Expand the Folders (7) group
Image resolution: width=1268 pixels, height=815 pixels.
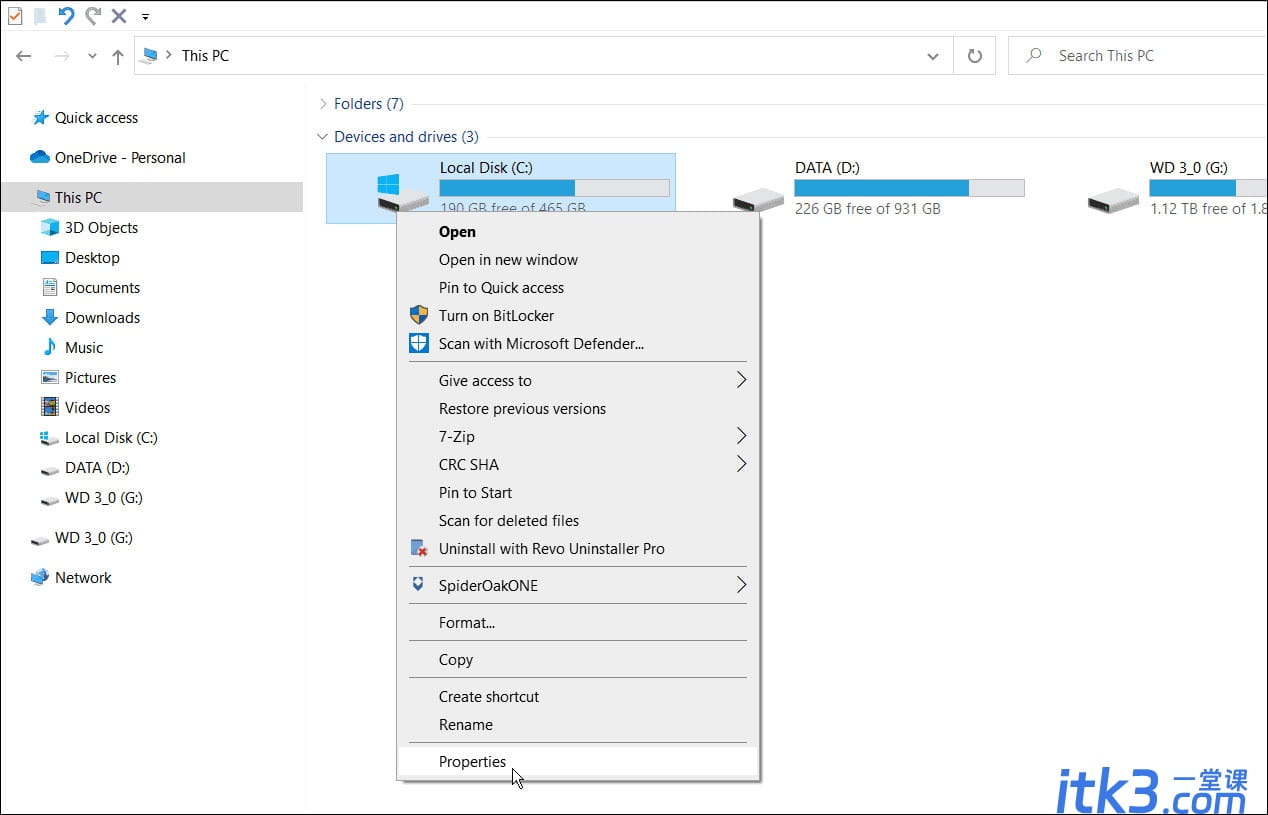pyautogui.click(x=323, y=104)
